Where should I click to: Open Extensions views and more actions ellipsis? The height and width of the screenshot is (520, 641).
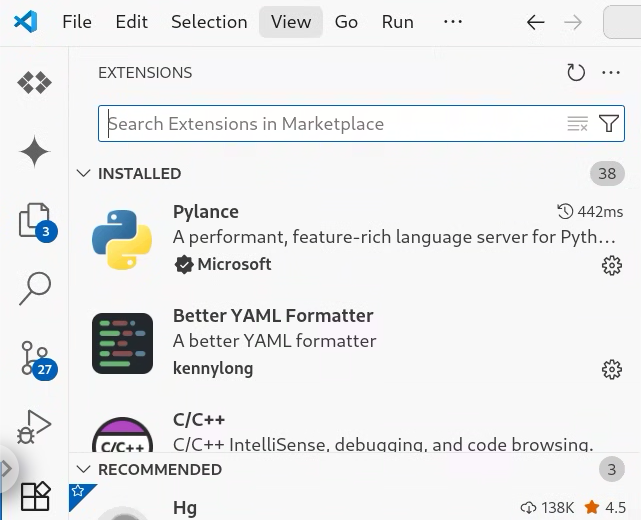pos(611,73)
